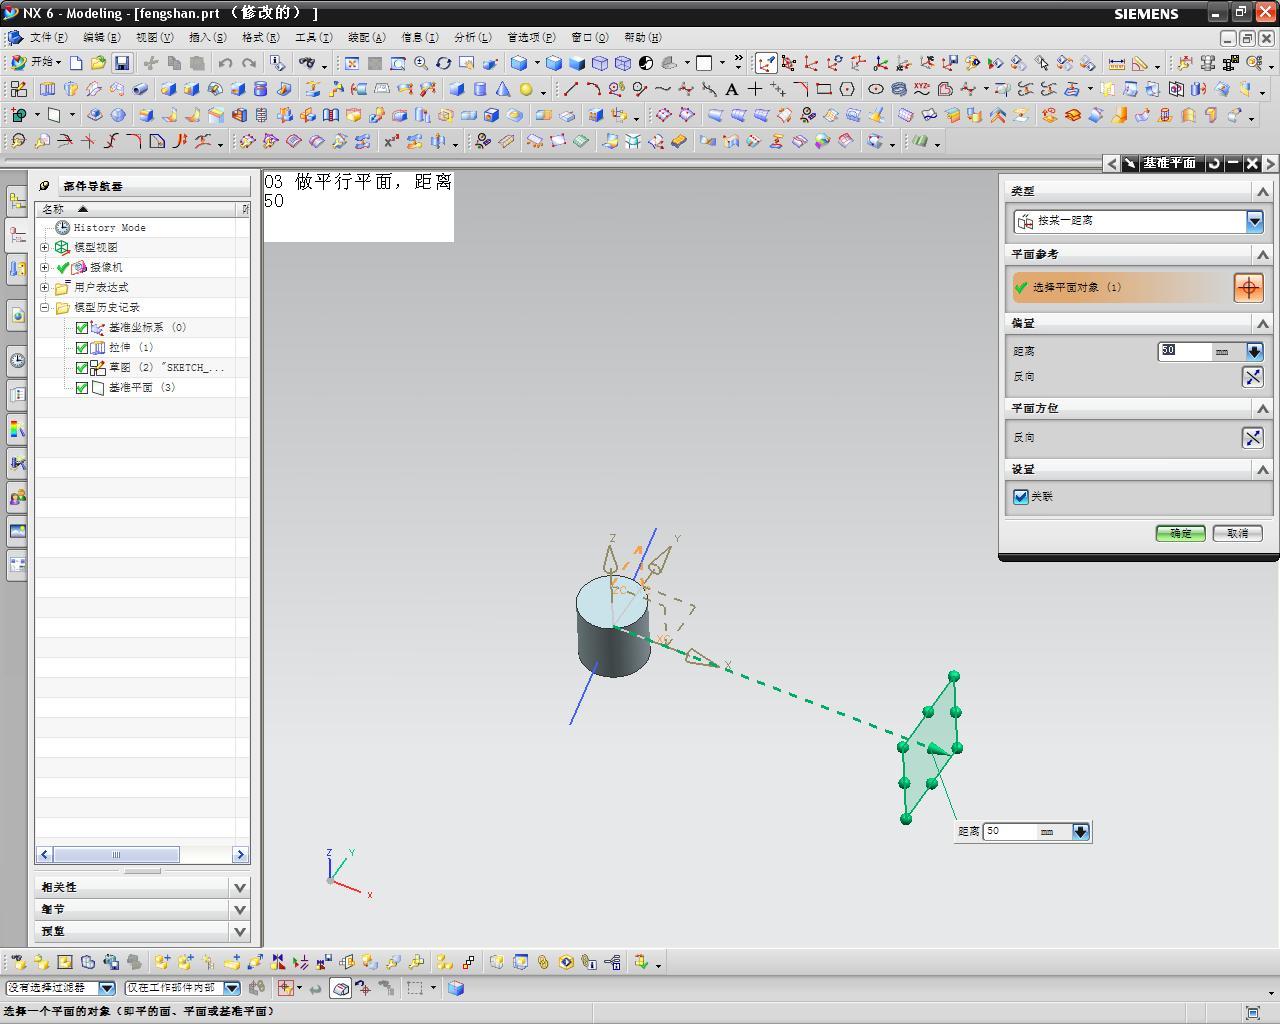Click the distance input field in dialog
This screenshot has height=1024, width=1280.
point(1185,352)
